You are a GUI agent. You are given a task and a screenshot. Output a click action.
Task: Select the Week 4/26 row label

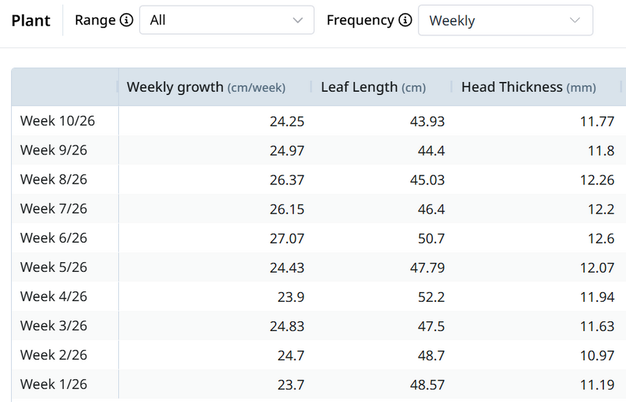54,297
